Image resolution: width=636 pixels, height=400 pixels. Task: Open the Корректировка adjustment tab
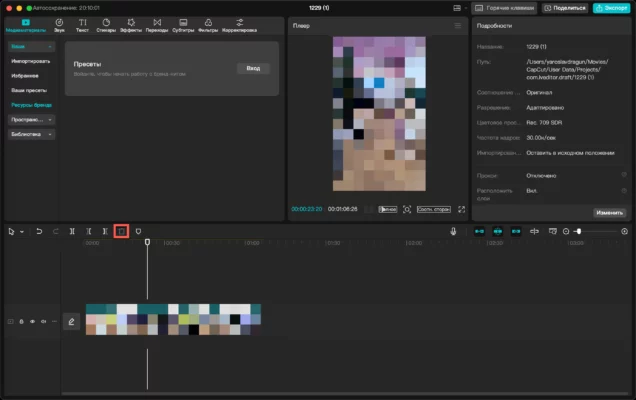pyautogui.click(x=239, y=26)
